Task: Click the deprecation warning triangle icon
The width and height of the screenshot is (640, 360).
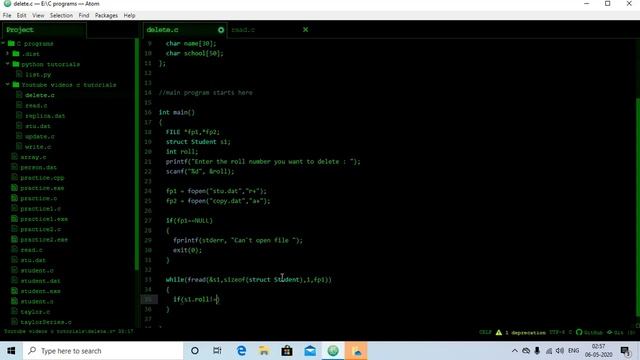Action: click(x=499, y=332)
